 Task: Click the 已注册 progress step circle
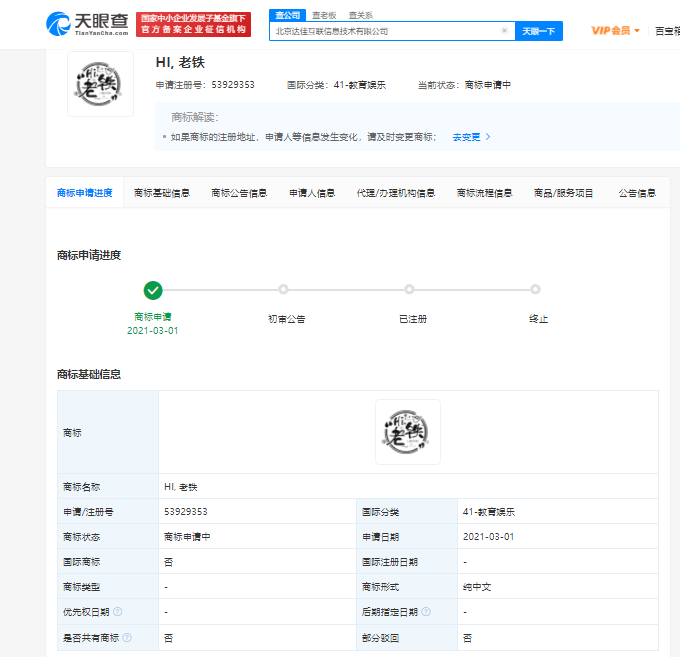(410, 290)
